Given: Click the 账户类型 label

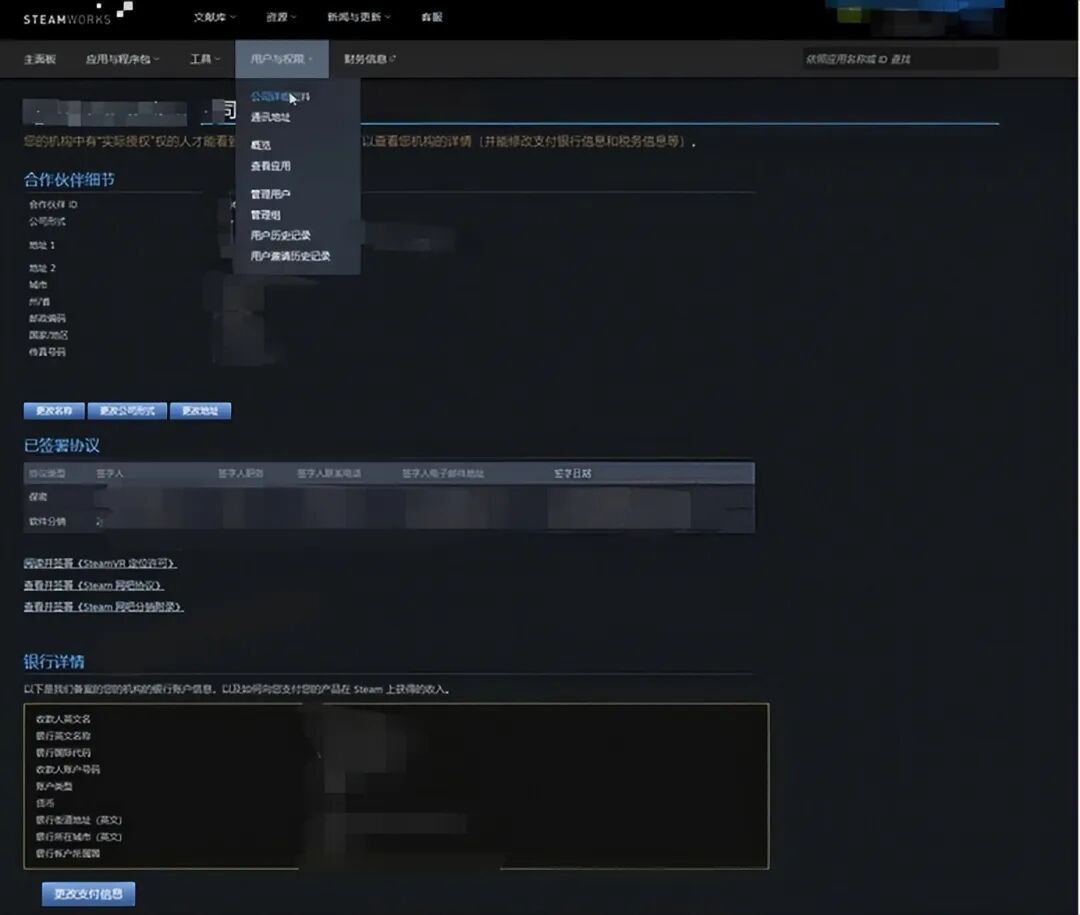Looking at the screenshot, I should pyautogui.click(x=54, y=786).
